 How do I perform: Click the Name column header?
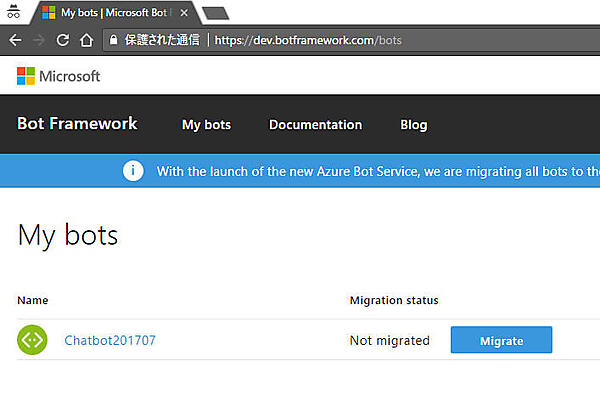click(x=33, y=300)
